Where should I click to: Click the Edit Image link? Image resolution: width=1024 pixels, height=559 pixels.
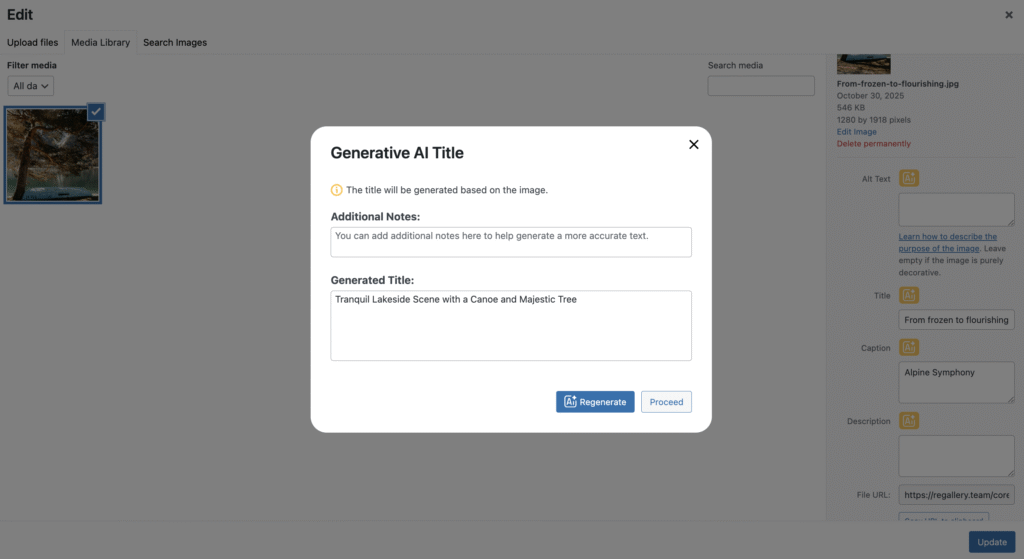pos(857,132)
